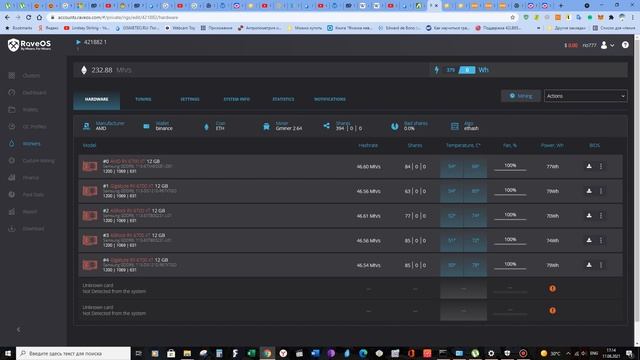Click the Wallet binance icon
Screen dimensions: 640x360
click(x=147, y=126)
